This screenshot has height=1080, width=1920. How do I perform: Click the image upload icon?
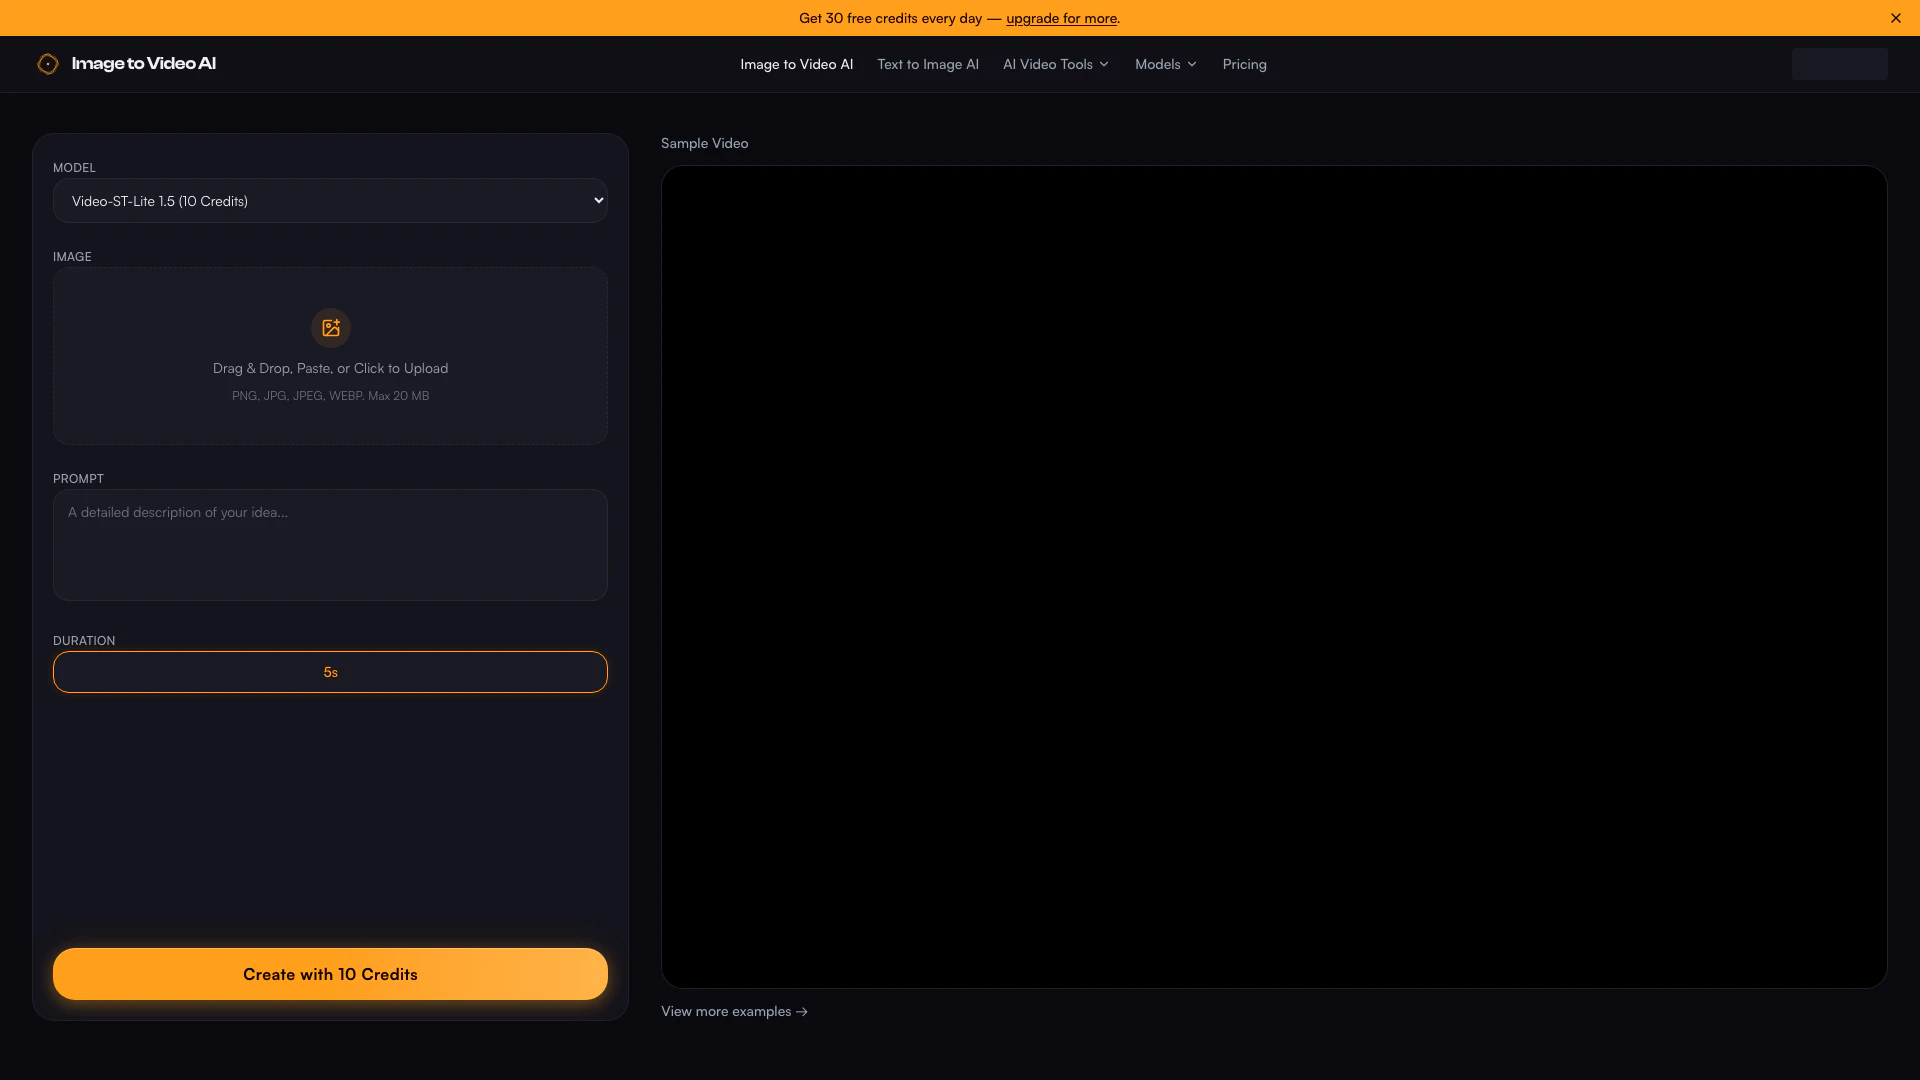331,328
